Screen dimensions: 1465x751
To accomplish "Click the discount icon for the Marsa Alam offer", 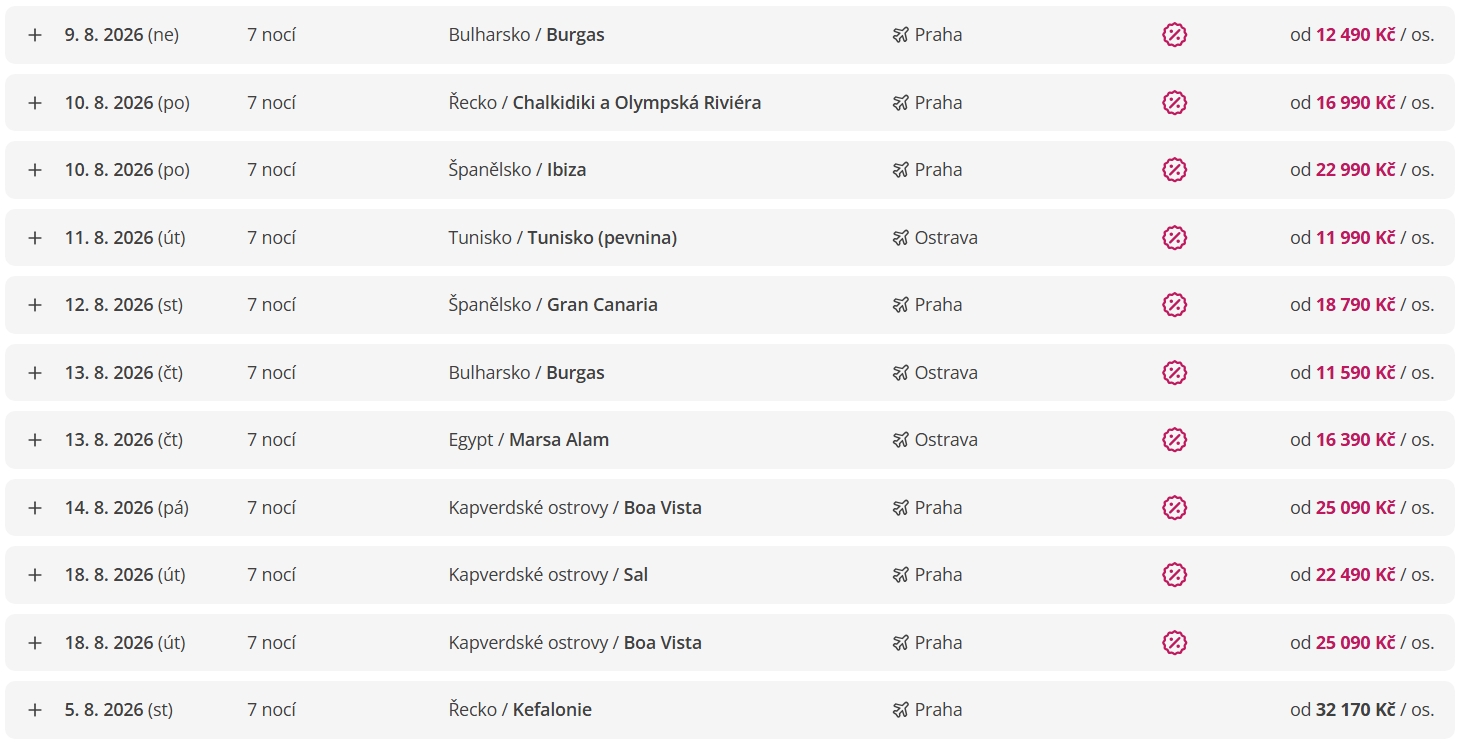I will (x=1174, y=440).
